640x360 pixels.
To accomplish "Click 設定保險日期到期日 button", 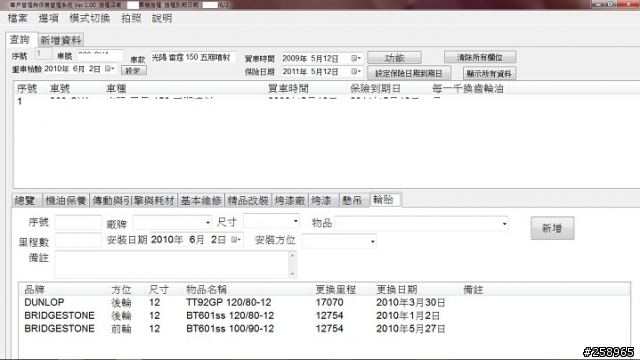I will 409,73.
